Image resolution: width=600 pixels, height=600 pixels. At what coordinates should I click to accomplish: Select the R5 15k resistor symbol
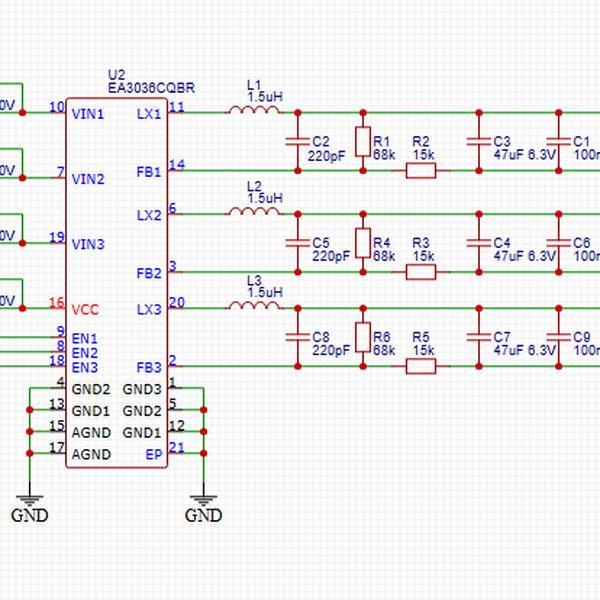point(421,366)
